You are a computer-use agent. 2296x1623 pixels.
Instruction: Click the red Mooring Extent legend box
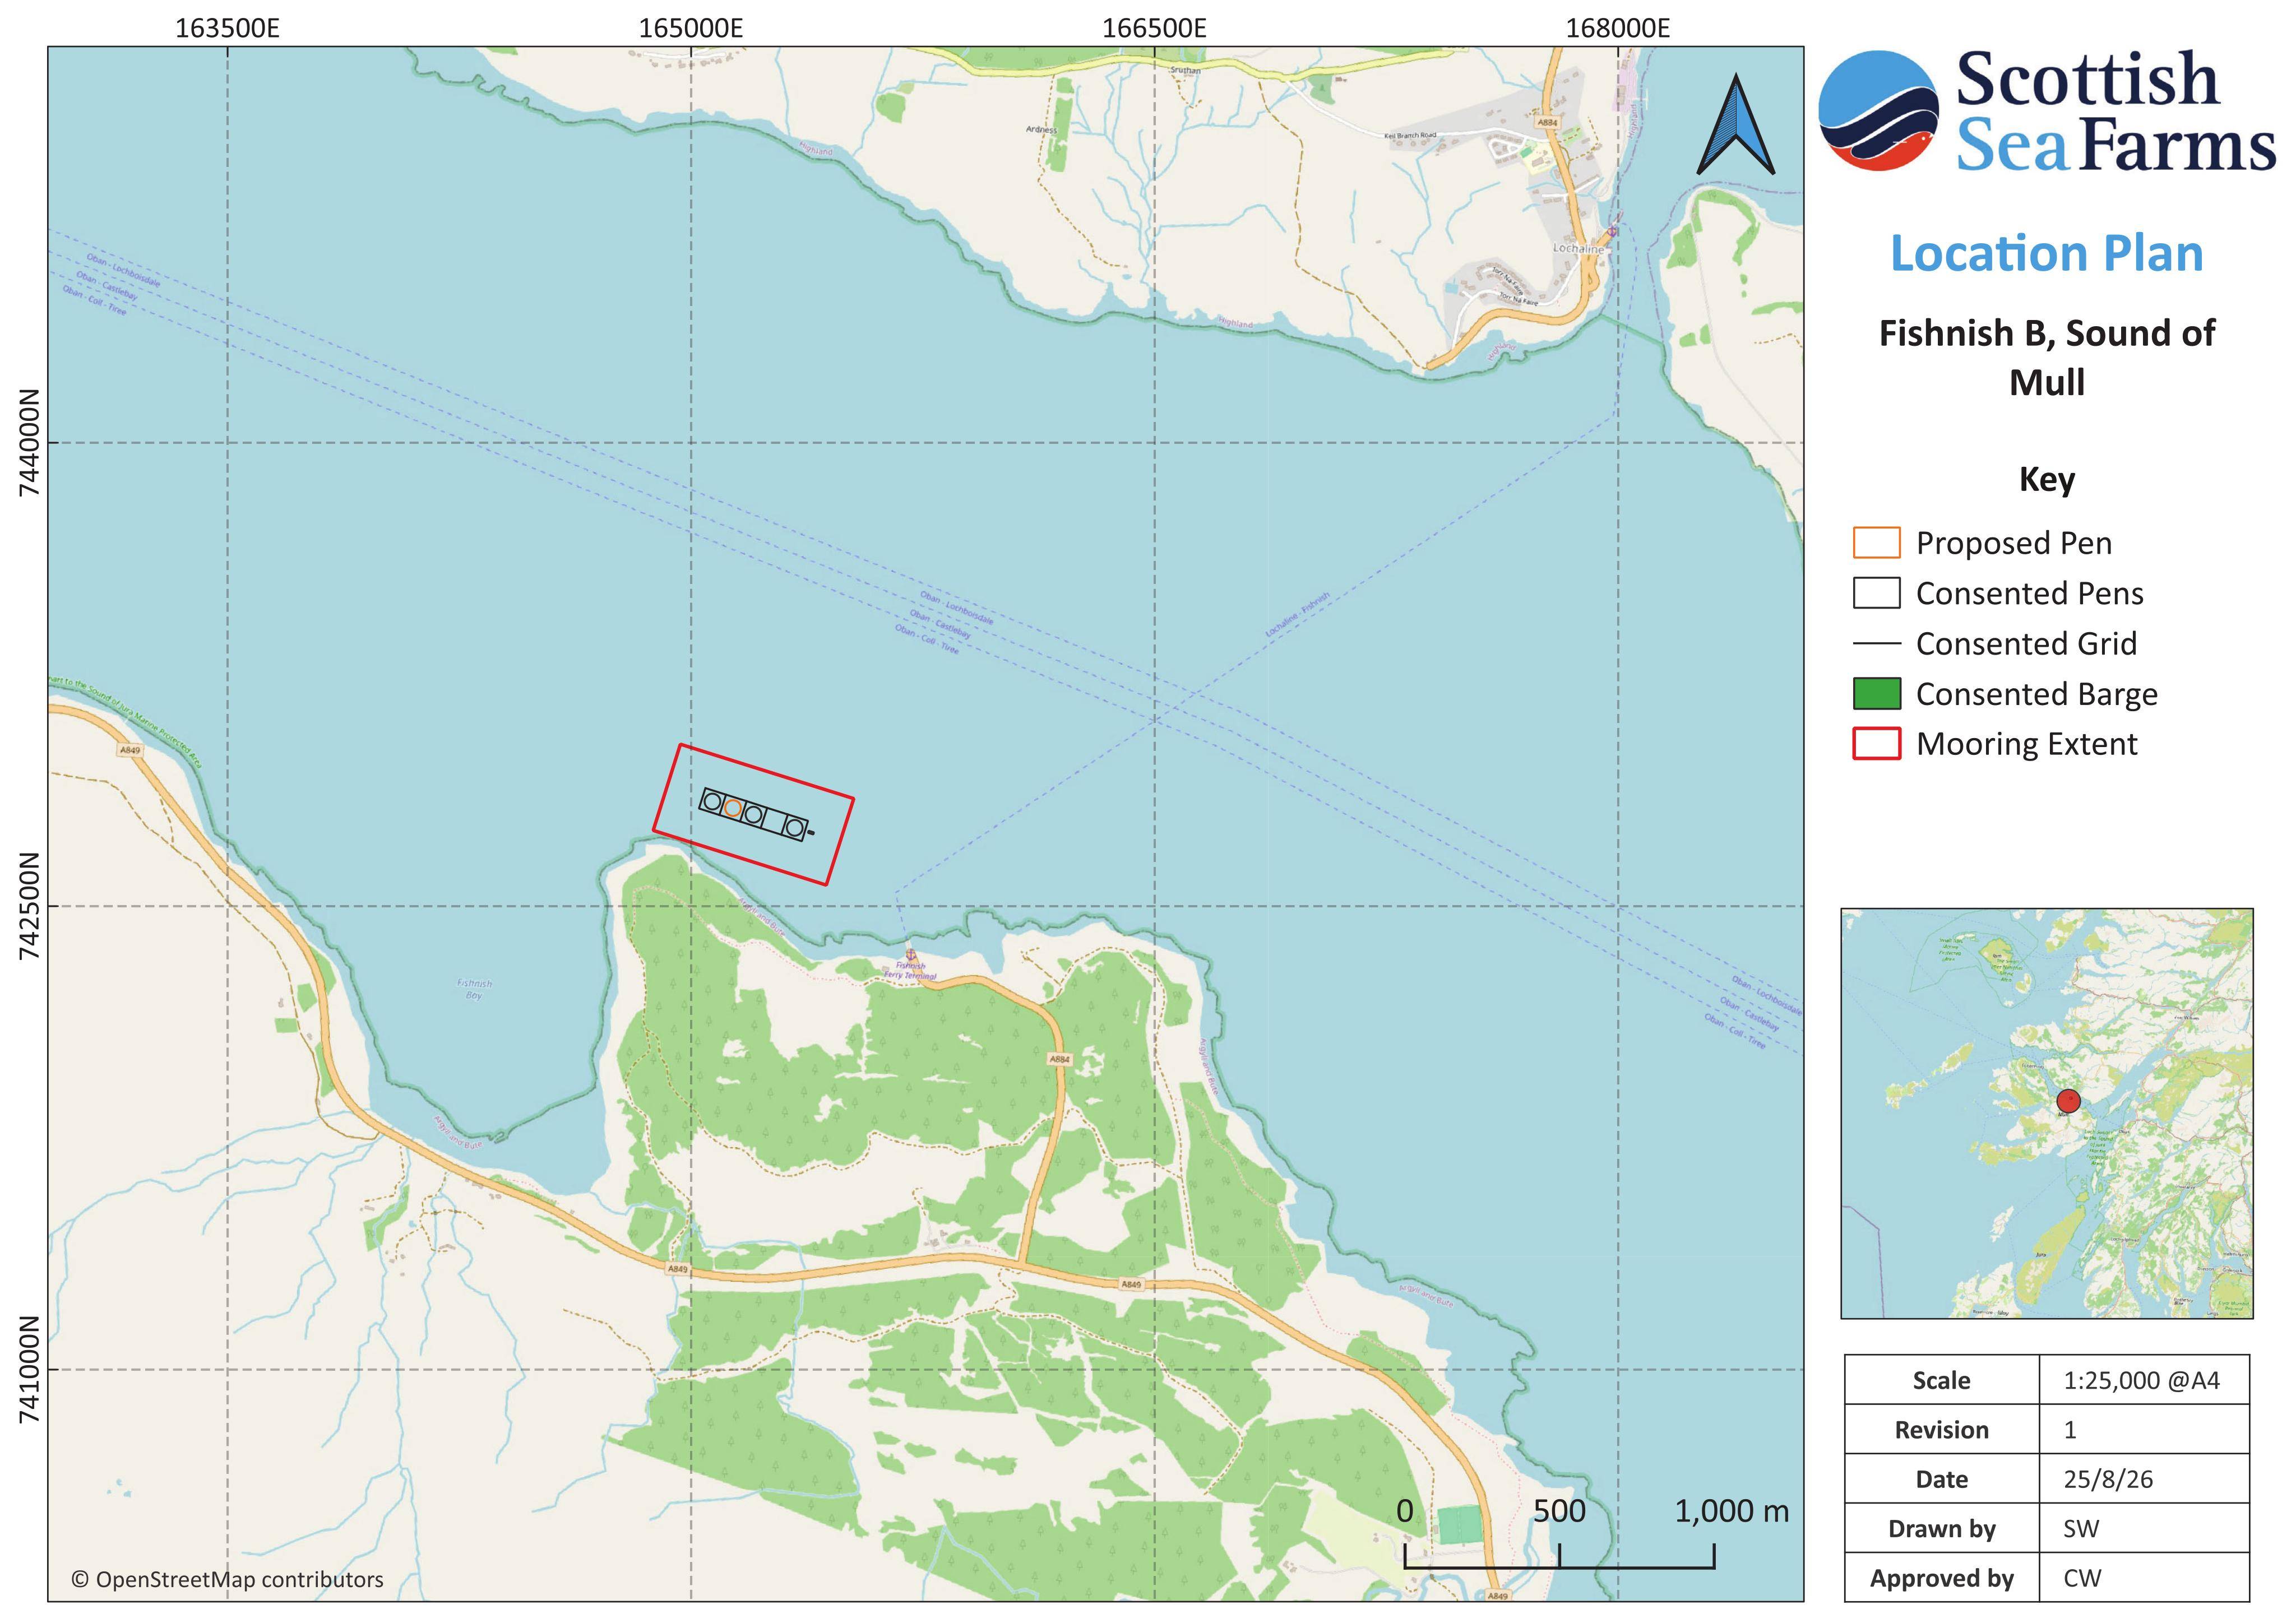coord(1876,744)
